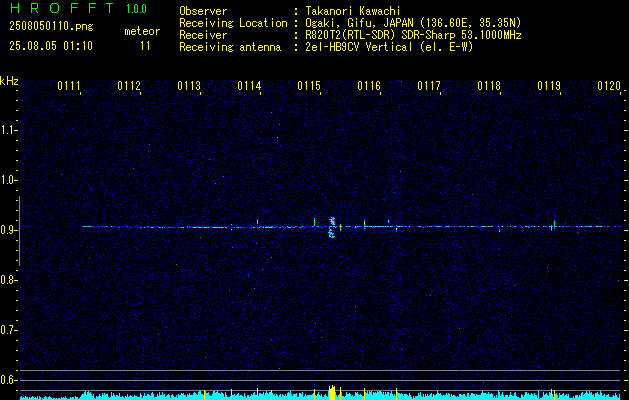Click the 0120 time marker
Screen dimensions: 629x400
(609, 86)
